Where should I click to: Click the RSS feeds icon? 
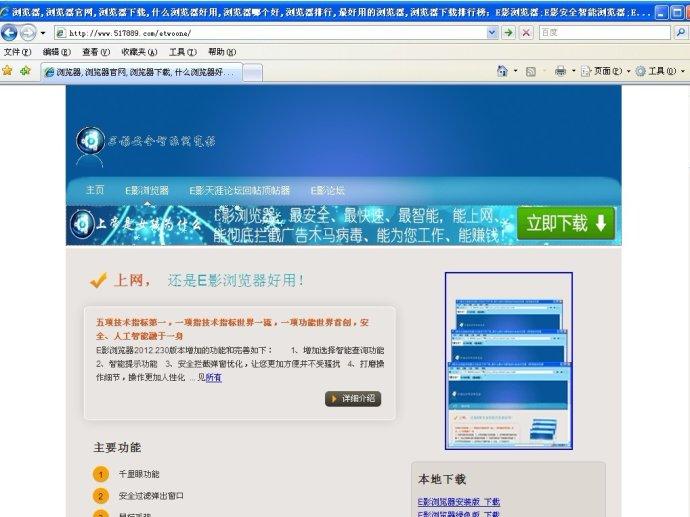pyautogui.click(x=531, y=71)
